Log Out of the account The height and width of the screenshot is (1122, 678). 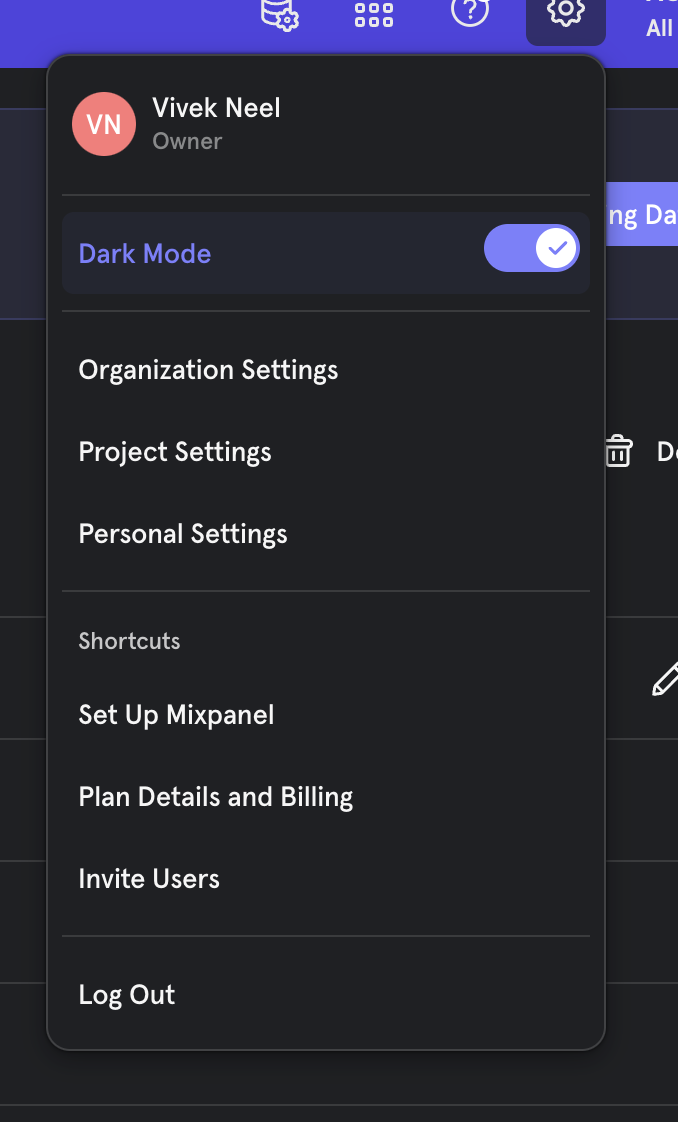(127, 995)
